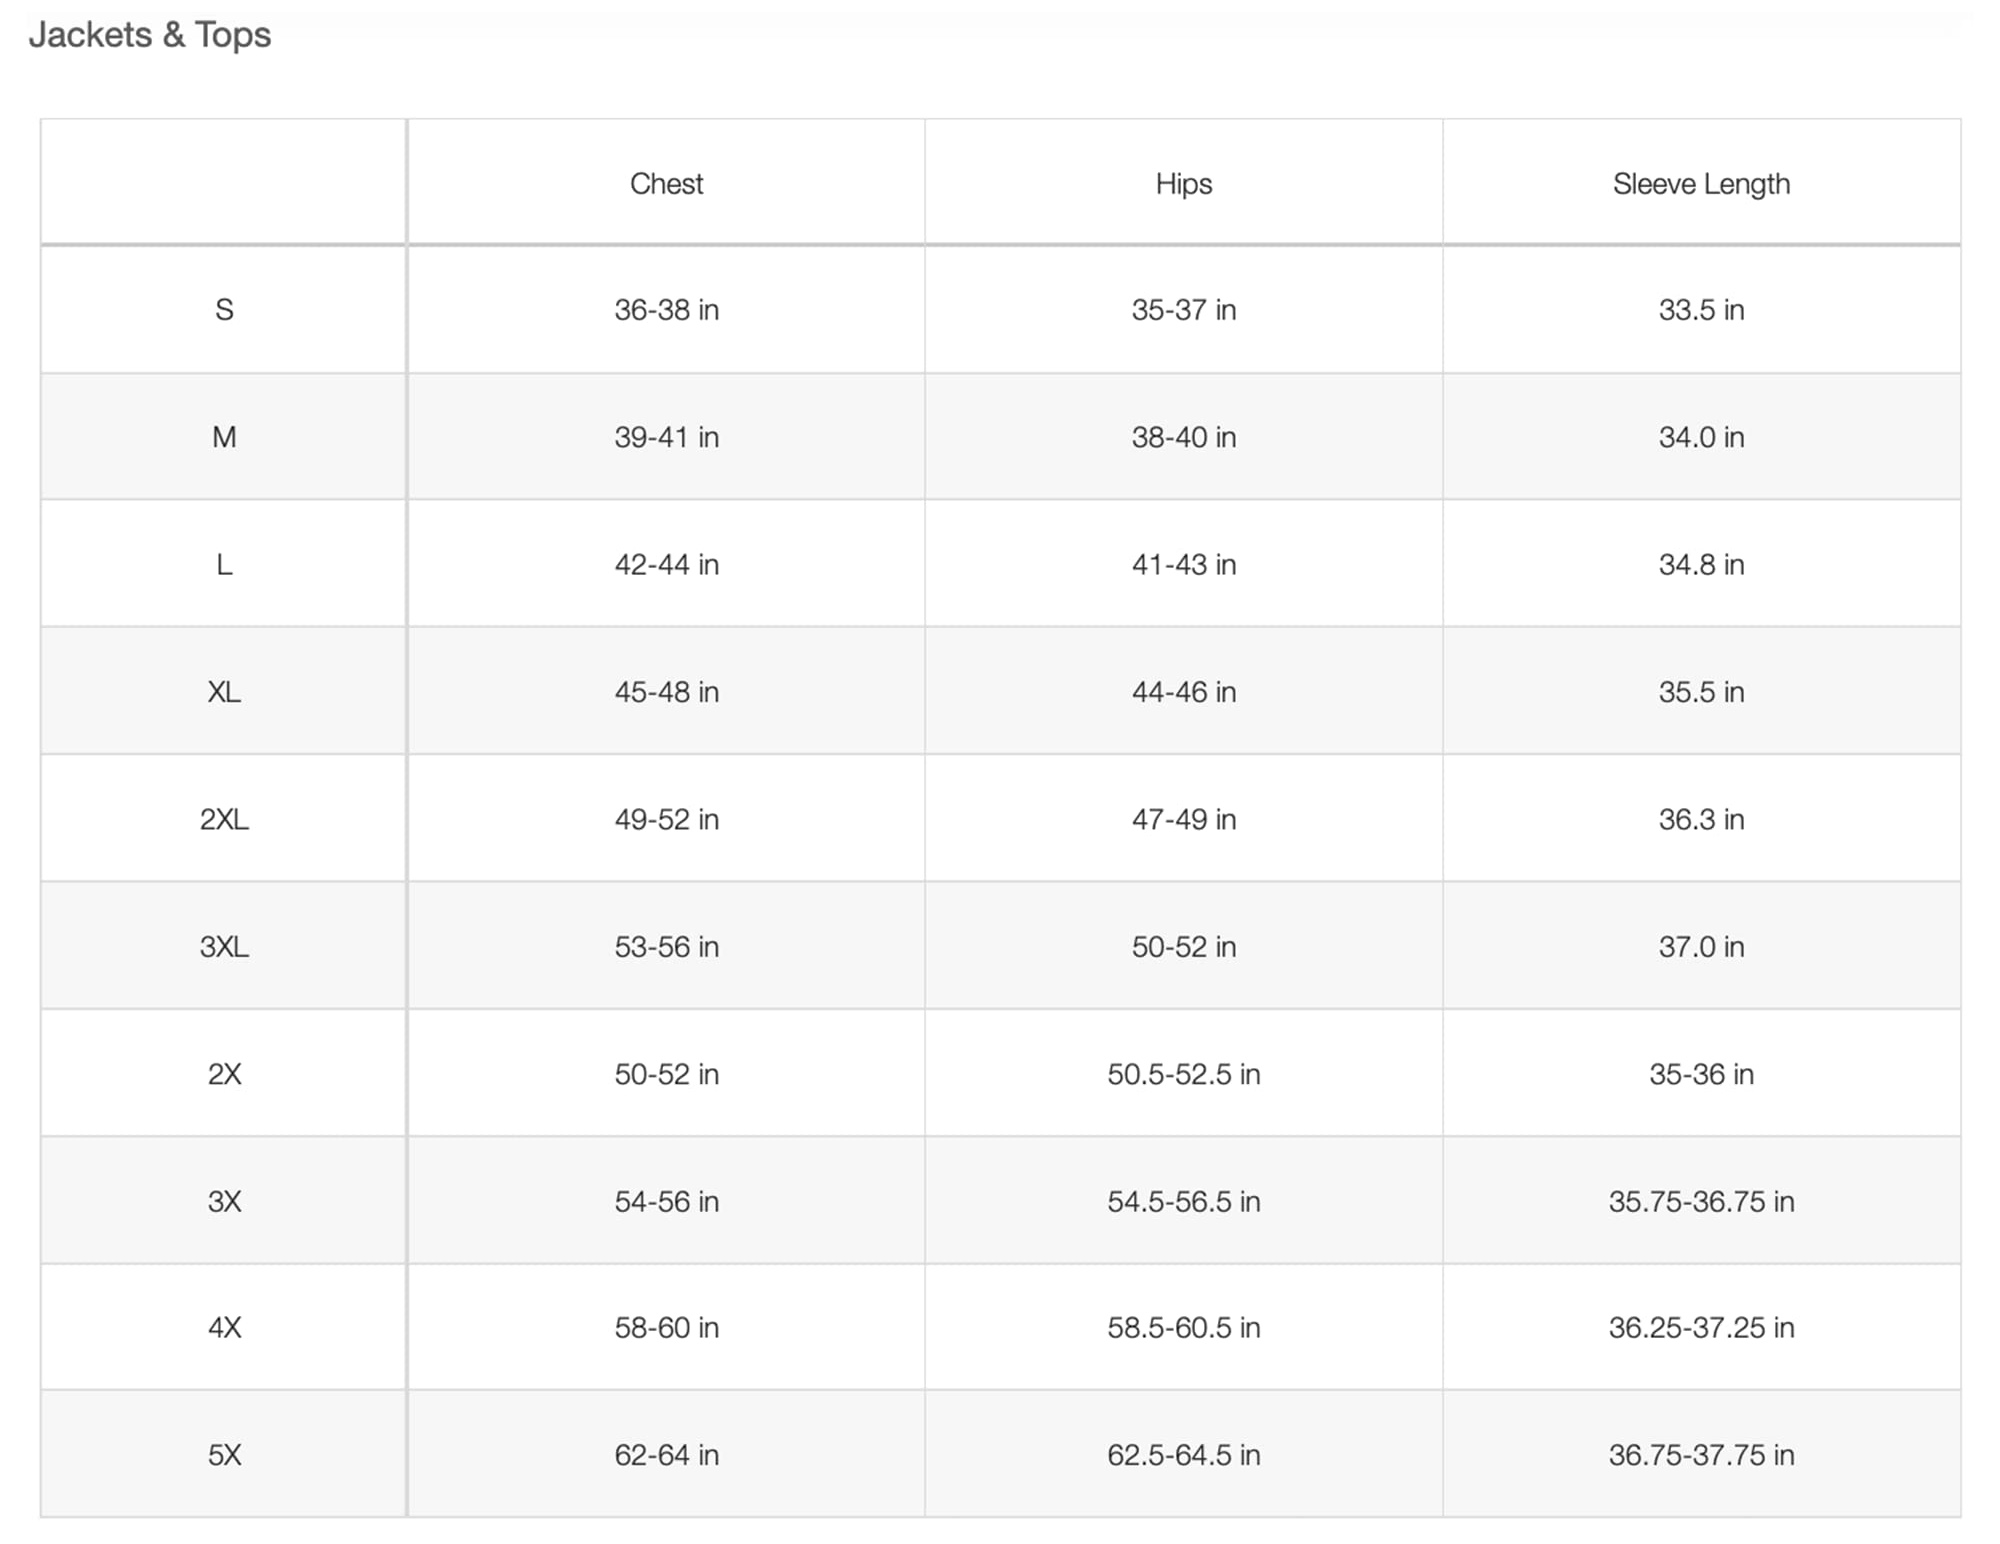Select the Hips column header
Image resolution: width=2000 pixels, height=1544 pixels.
tap(1183, 184)
